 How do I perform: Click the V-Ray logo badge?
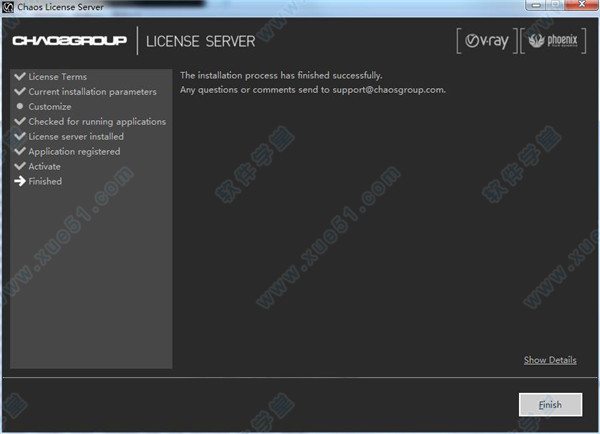485,41
